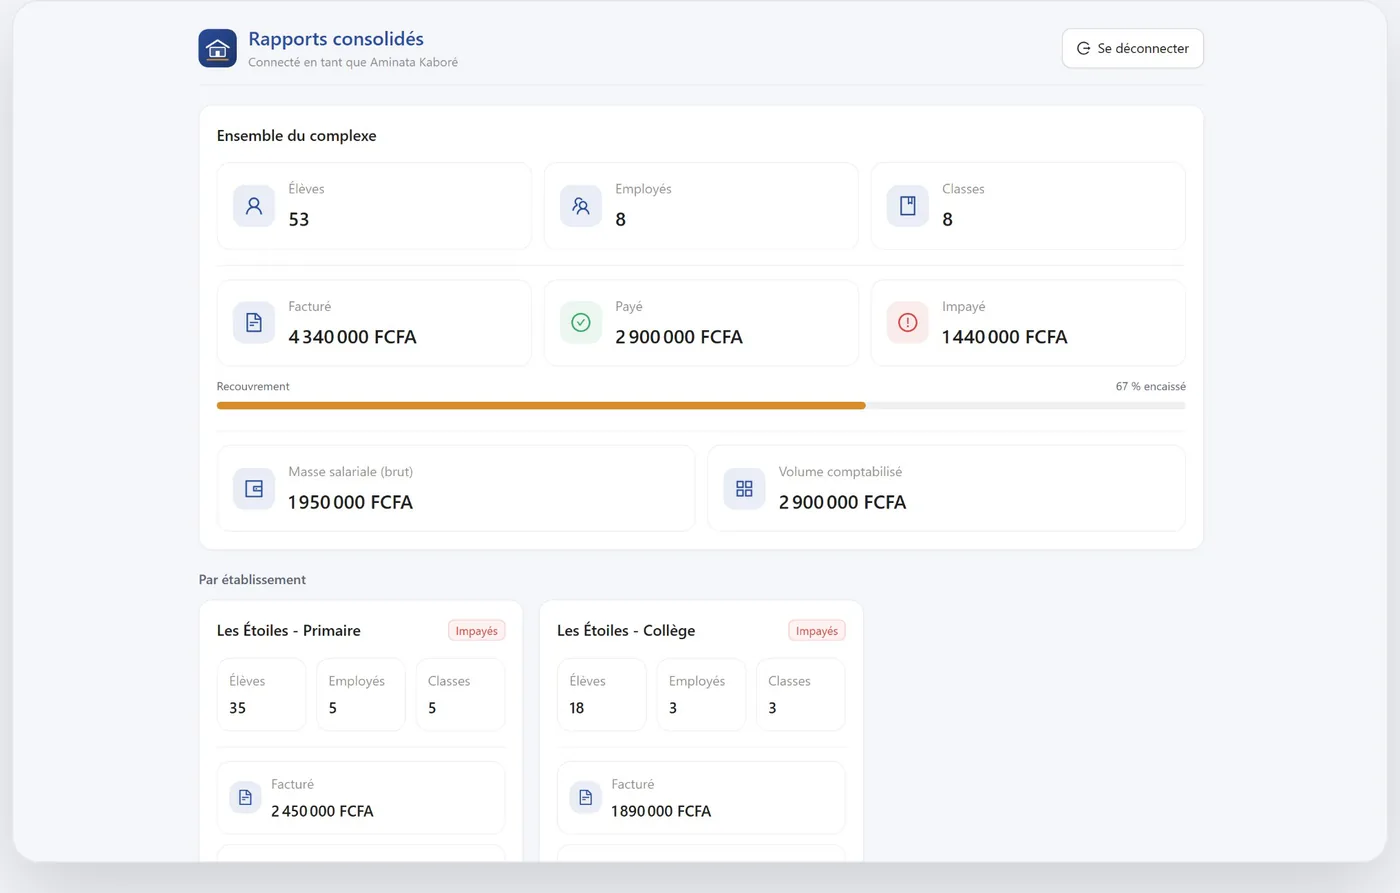Click the 1 440 000 FCFA unpaid amount
This screenshot has width=1400, height=893.
[x=1004, y=337]
